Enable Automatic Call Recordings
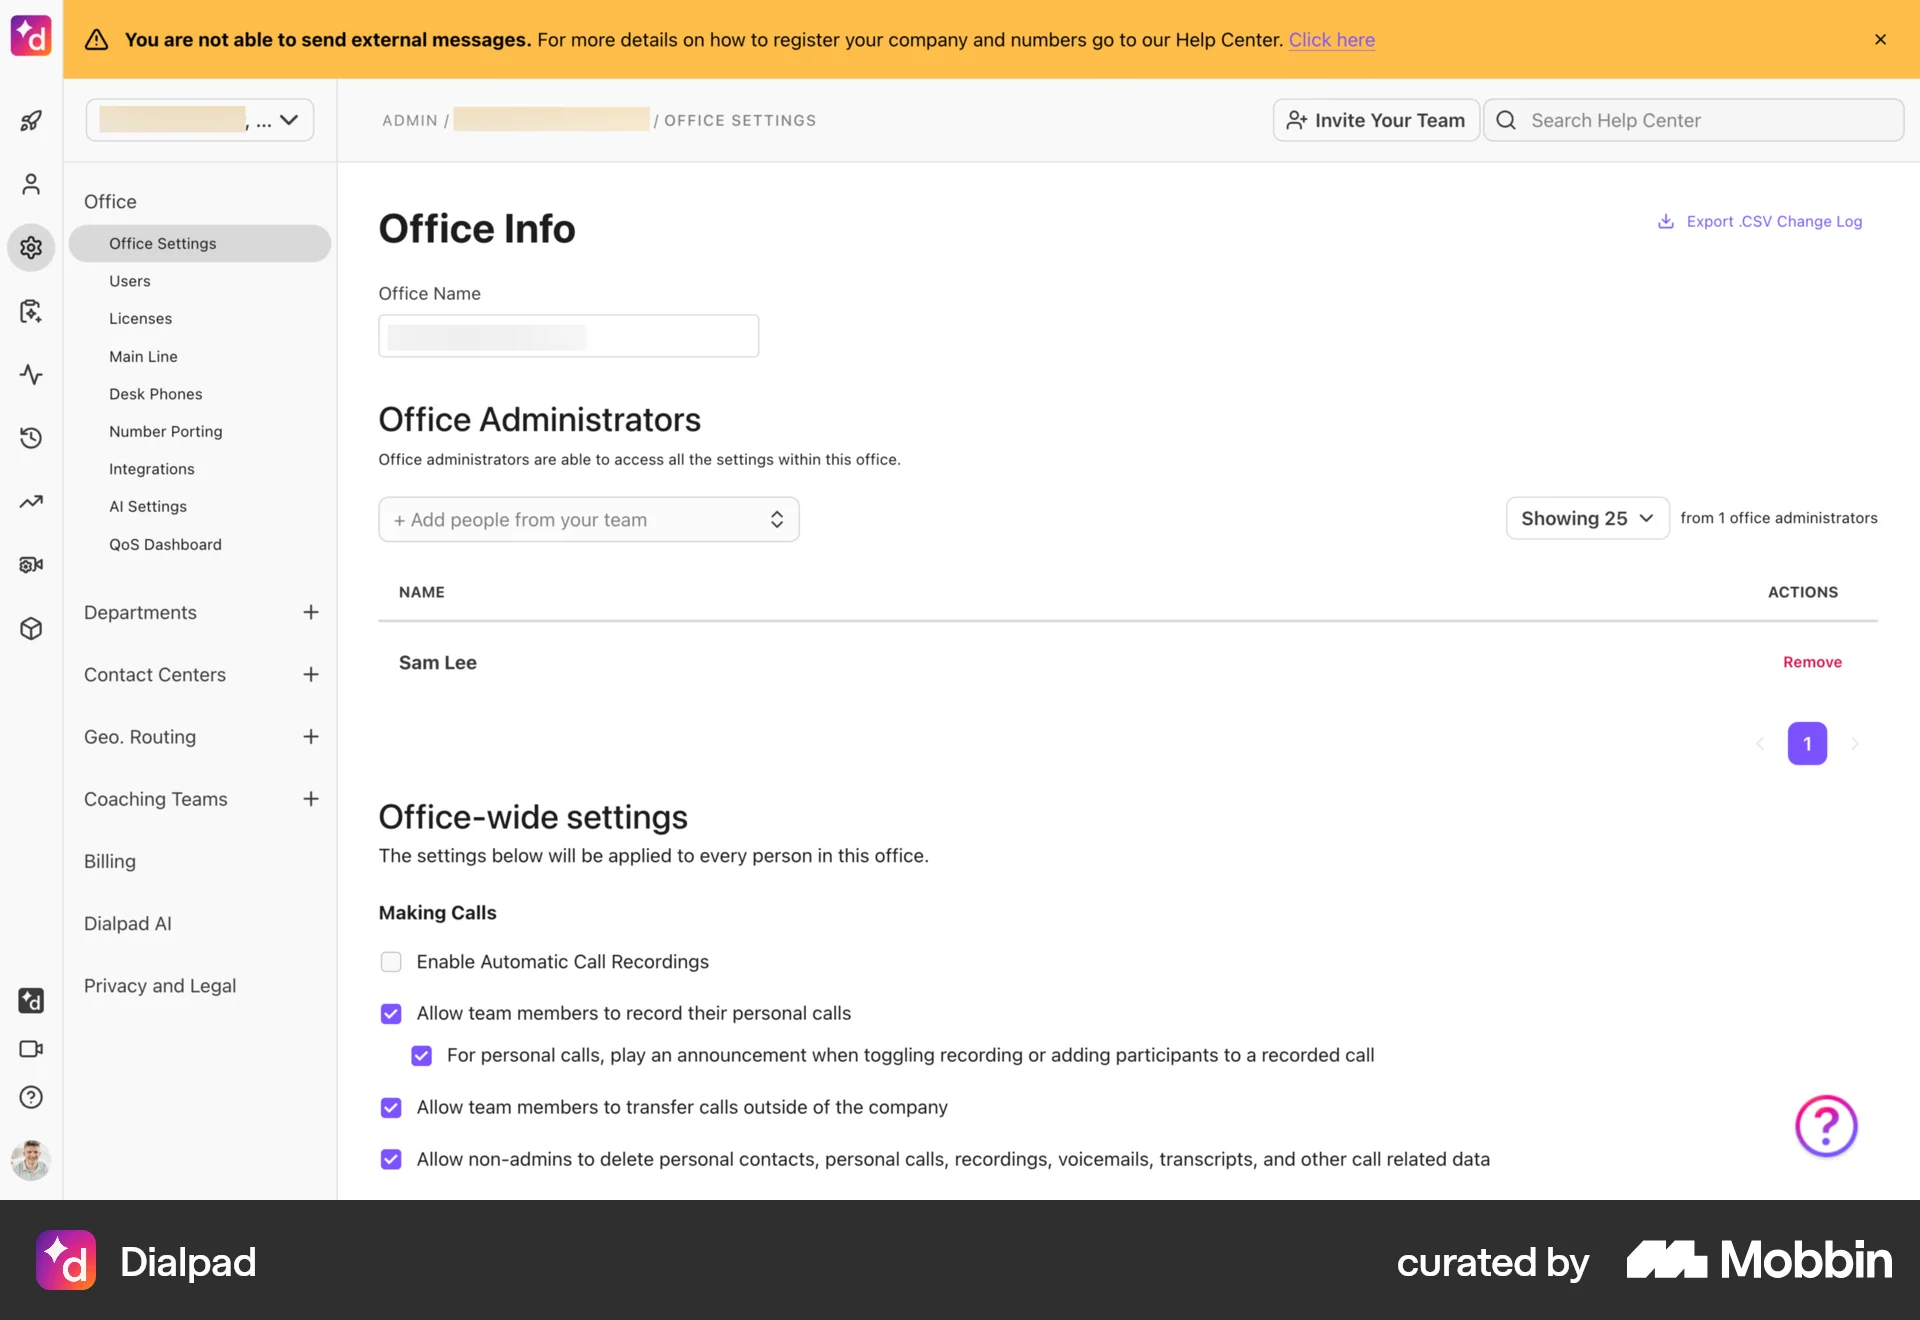The width and height of the screenshot is (1920, 1320). [390, 961]
